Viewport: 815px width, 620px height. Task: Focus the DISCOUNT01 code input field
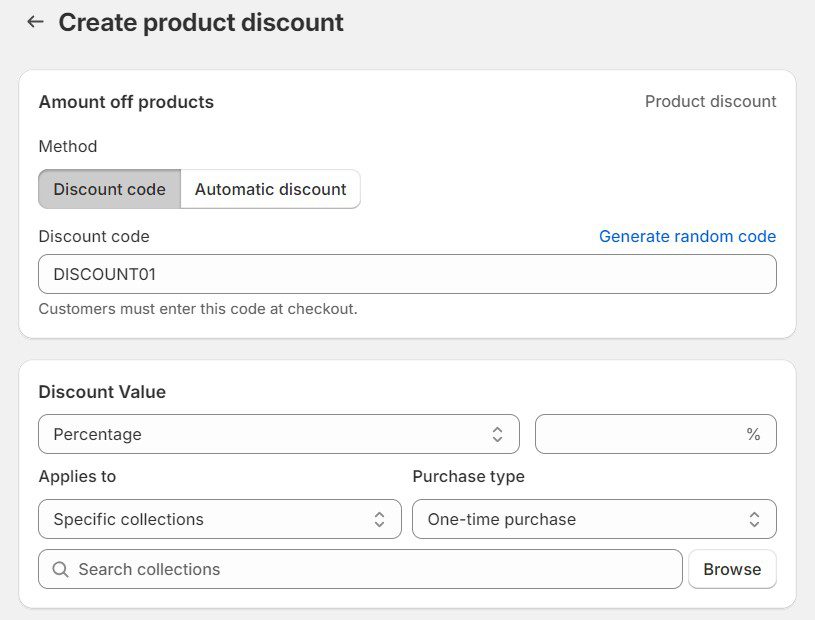[407, 274]
